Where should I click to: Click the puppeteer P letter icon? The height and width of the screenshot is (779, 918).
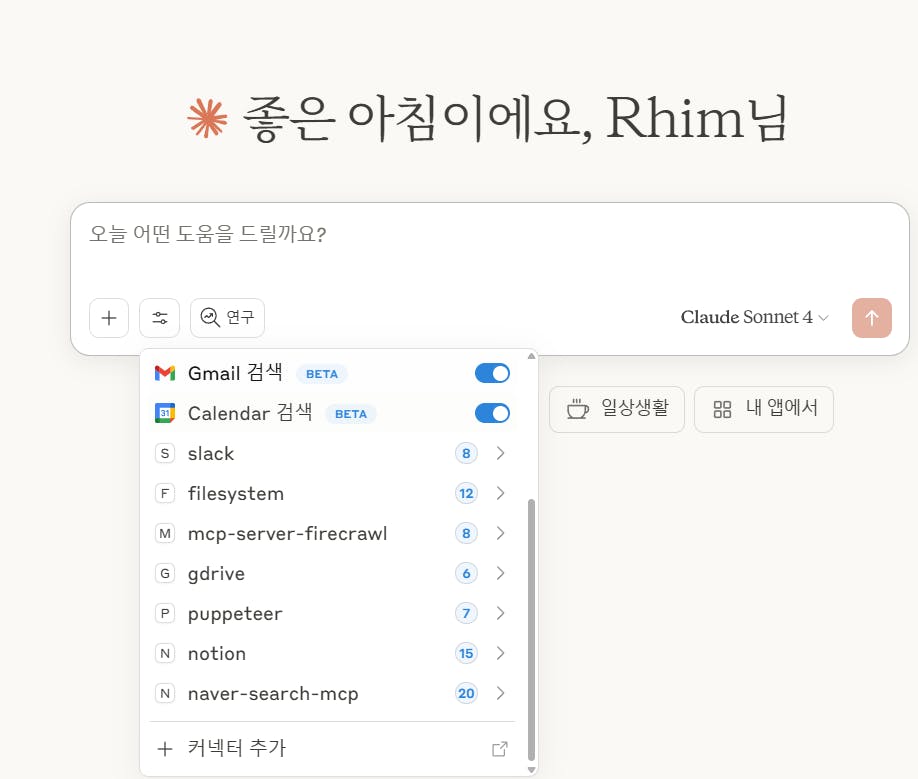(165, 613)
